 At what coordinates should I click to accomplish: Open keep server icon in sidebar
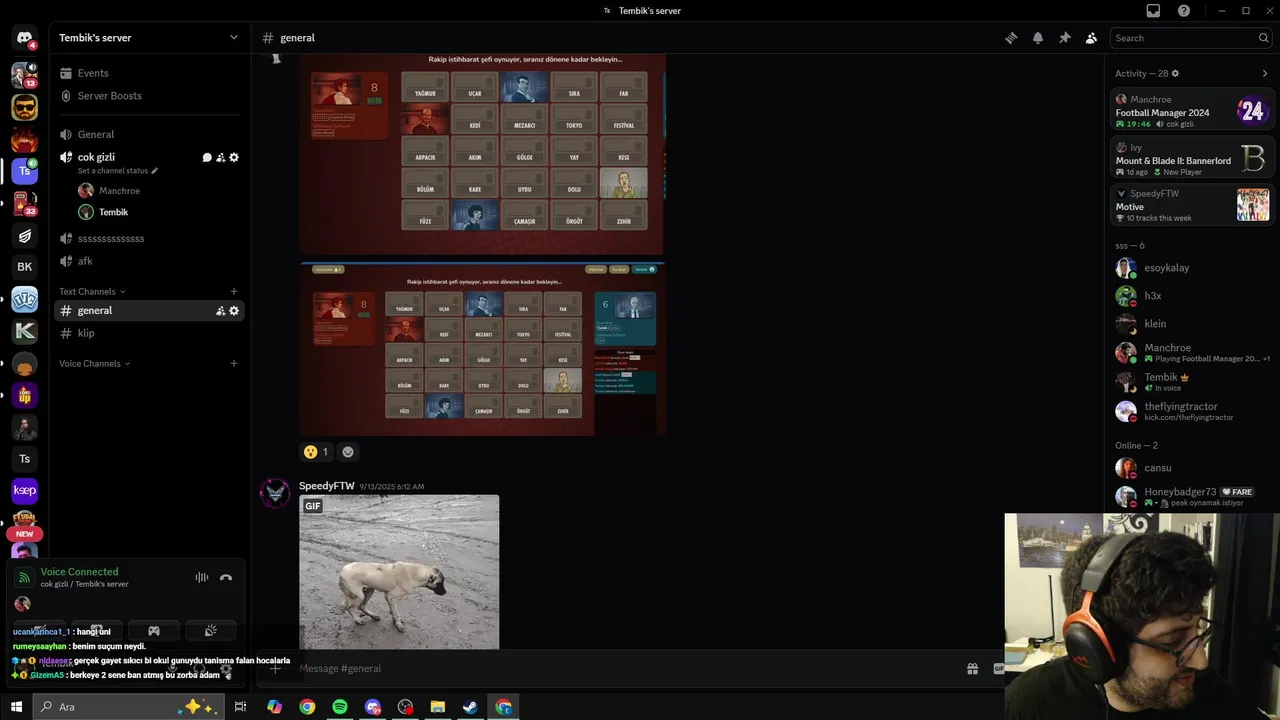point(25,491)
